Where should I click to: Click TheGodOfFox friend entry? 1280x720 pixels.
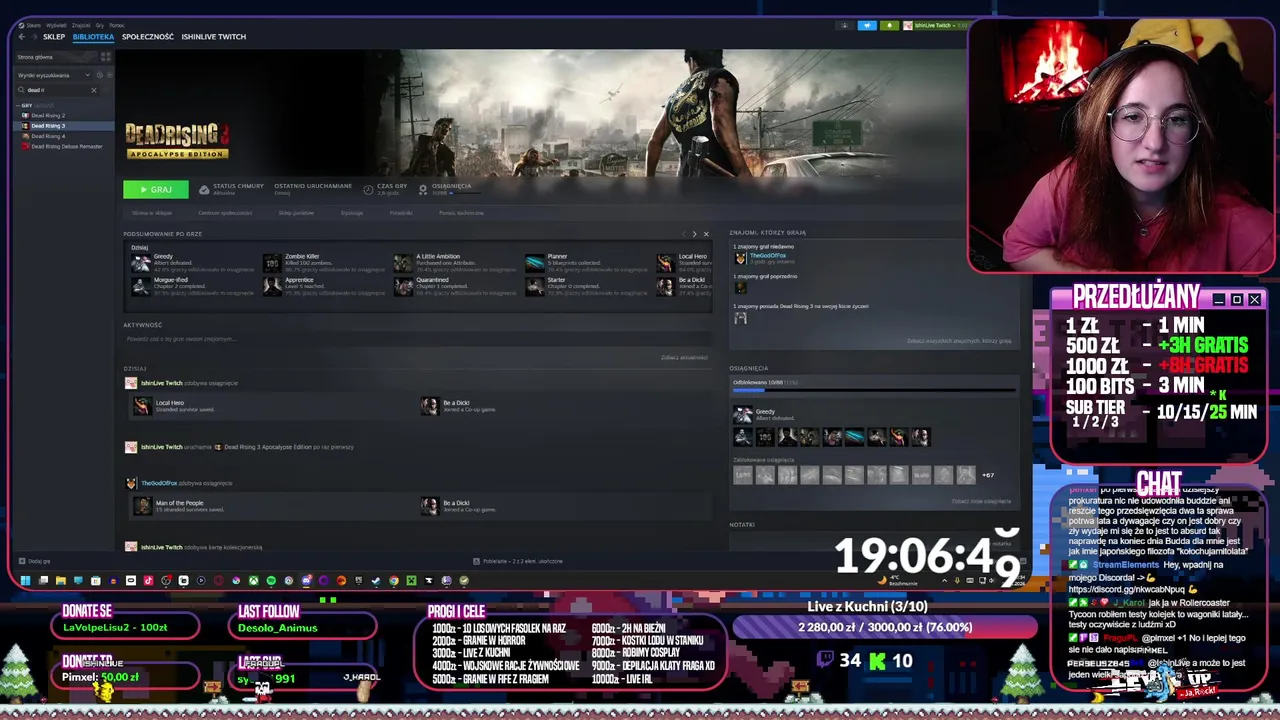click(768, 258)
